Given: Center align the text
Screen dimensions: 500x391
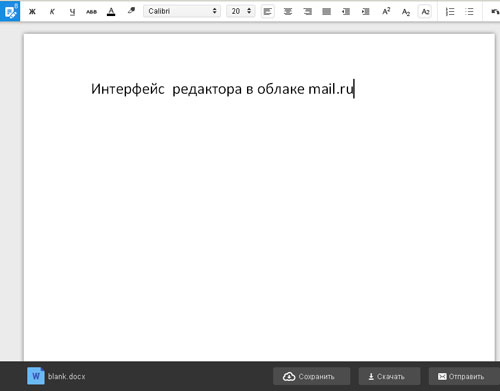Looking at the screenshot, I should pos(288,12).
